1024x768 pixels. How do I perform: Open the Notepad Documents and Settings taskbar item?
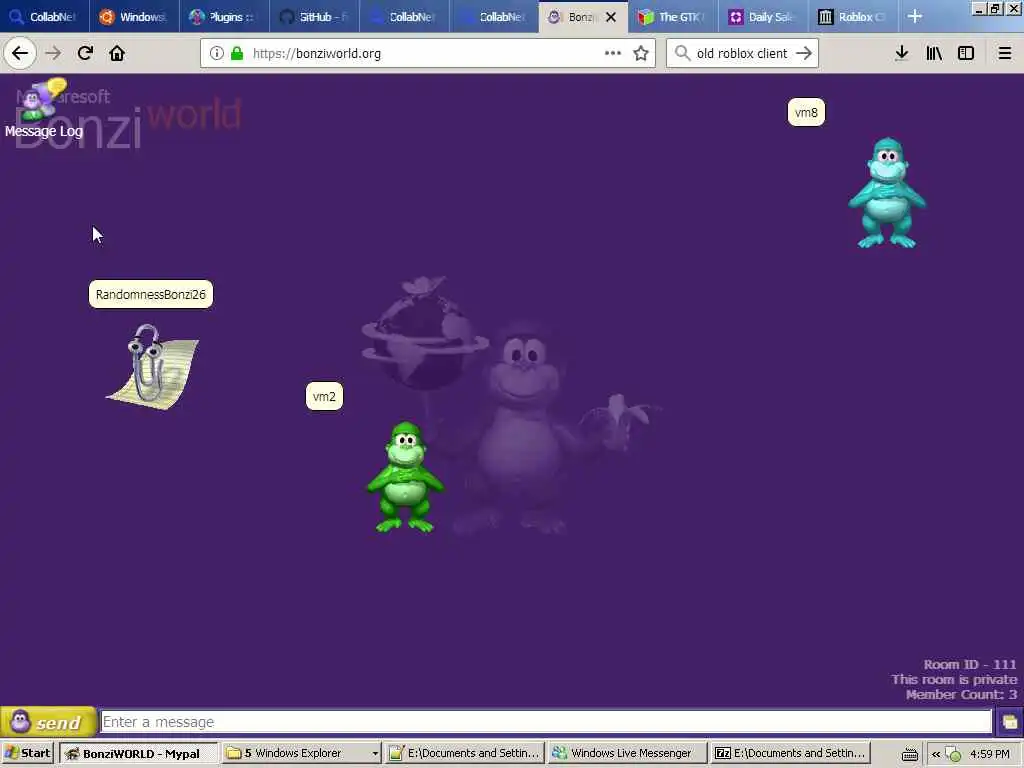click(x=464, y=753)
